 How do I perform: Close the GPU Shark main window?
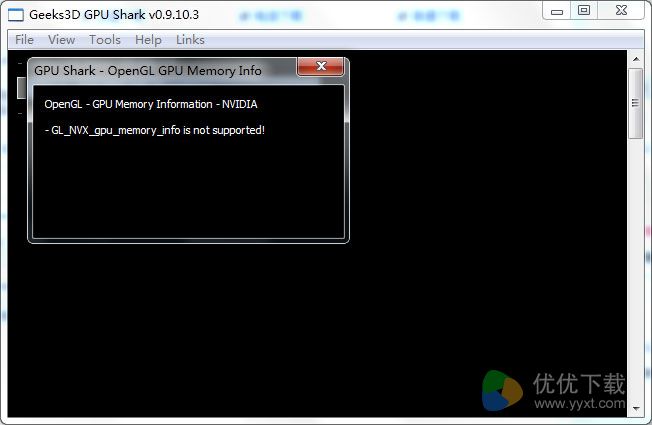coord(621,11)
